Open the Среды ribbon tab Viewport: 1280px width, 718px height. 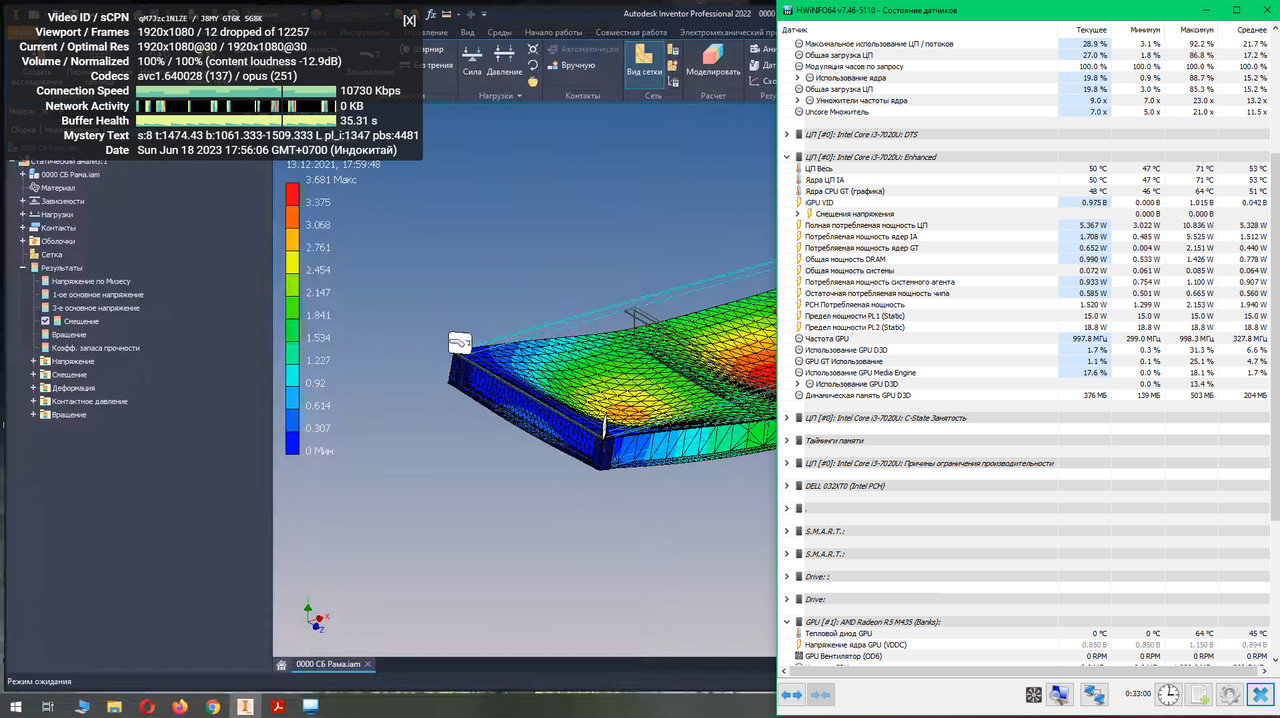point(500,32)
